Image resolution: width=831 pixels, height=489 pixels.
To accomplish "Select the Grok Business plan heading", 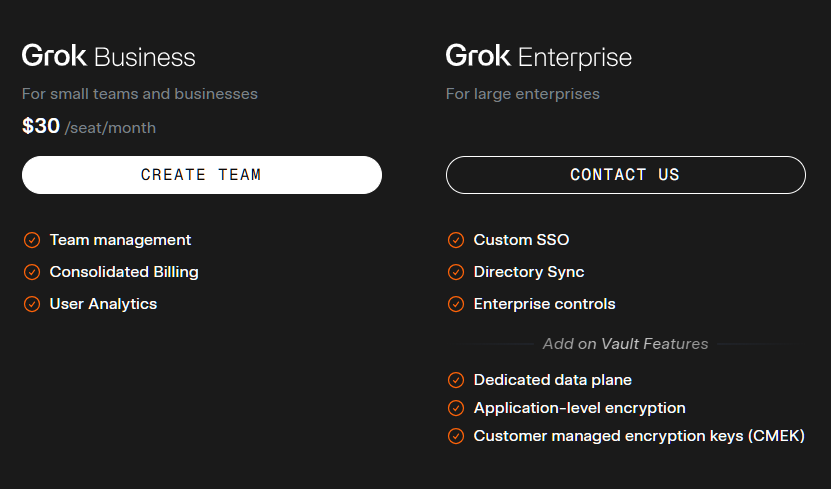I will 108,56.
